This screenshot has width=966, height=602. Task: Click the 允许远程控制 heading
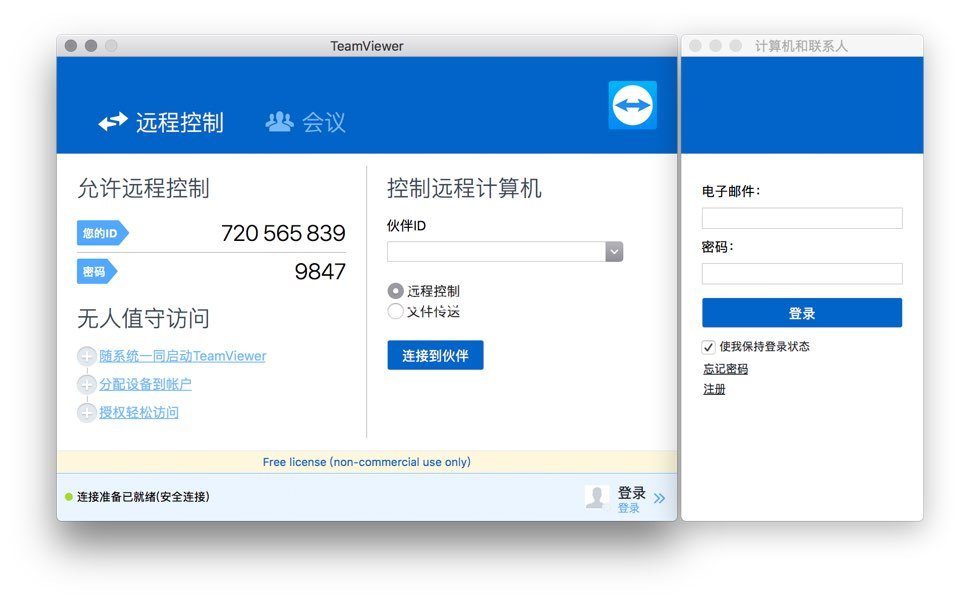click(144, 188)
